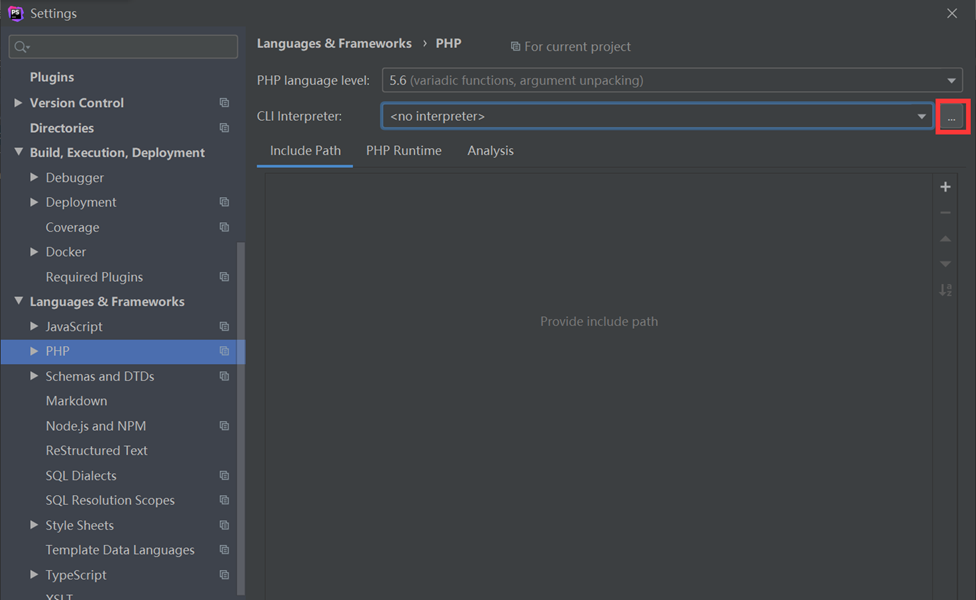
Task: Select ReStructured Text item
Action: pos(96,451)
